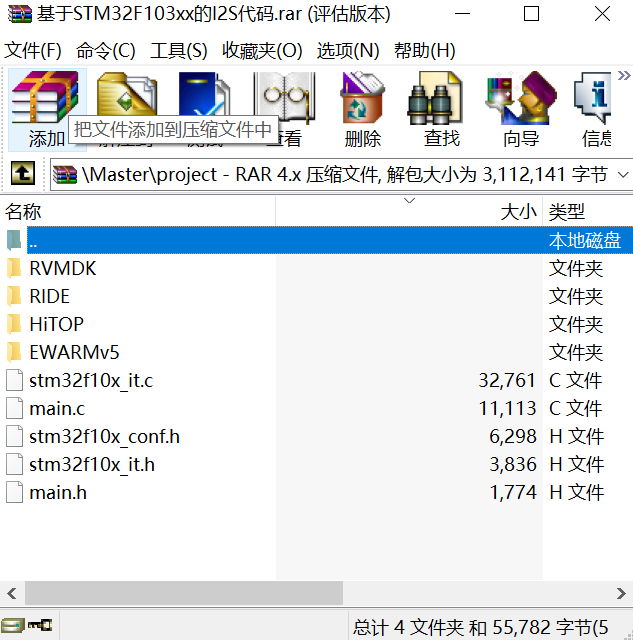The height and width of the screenshot is (640, 633).
Task: Open the 文件(F) menu
Action: click(33, 51)
